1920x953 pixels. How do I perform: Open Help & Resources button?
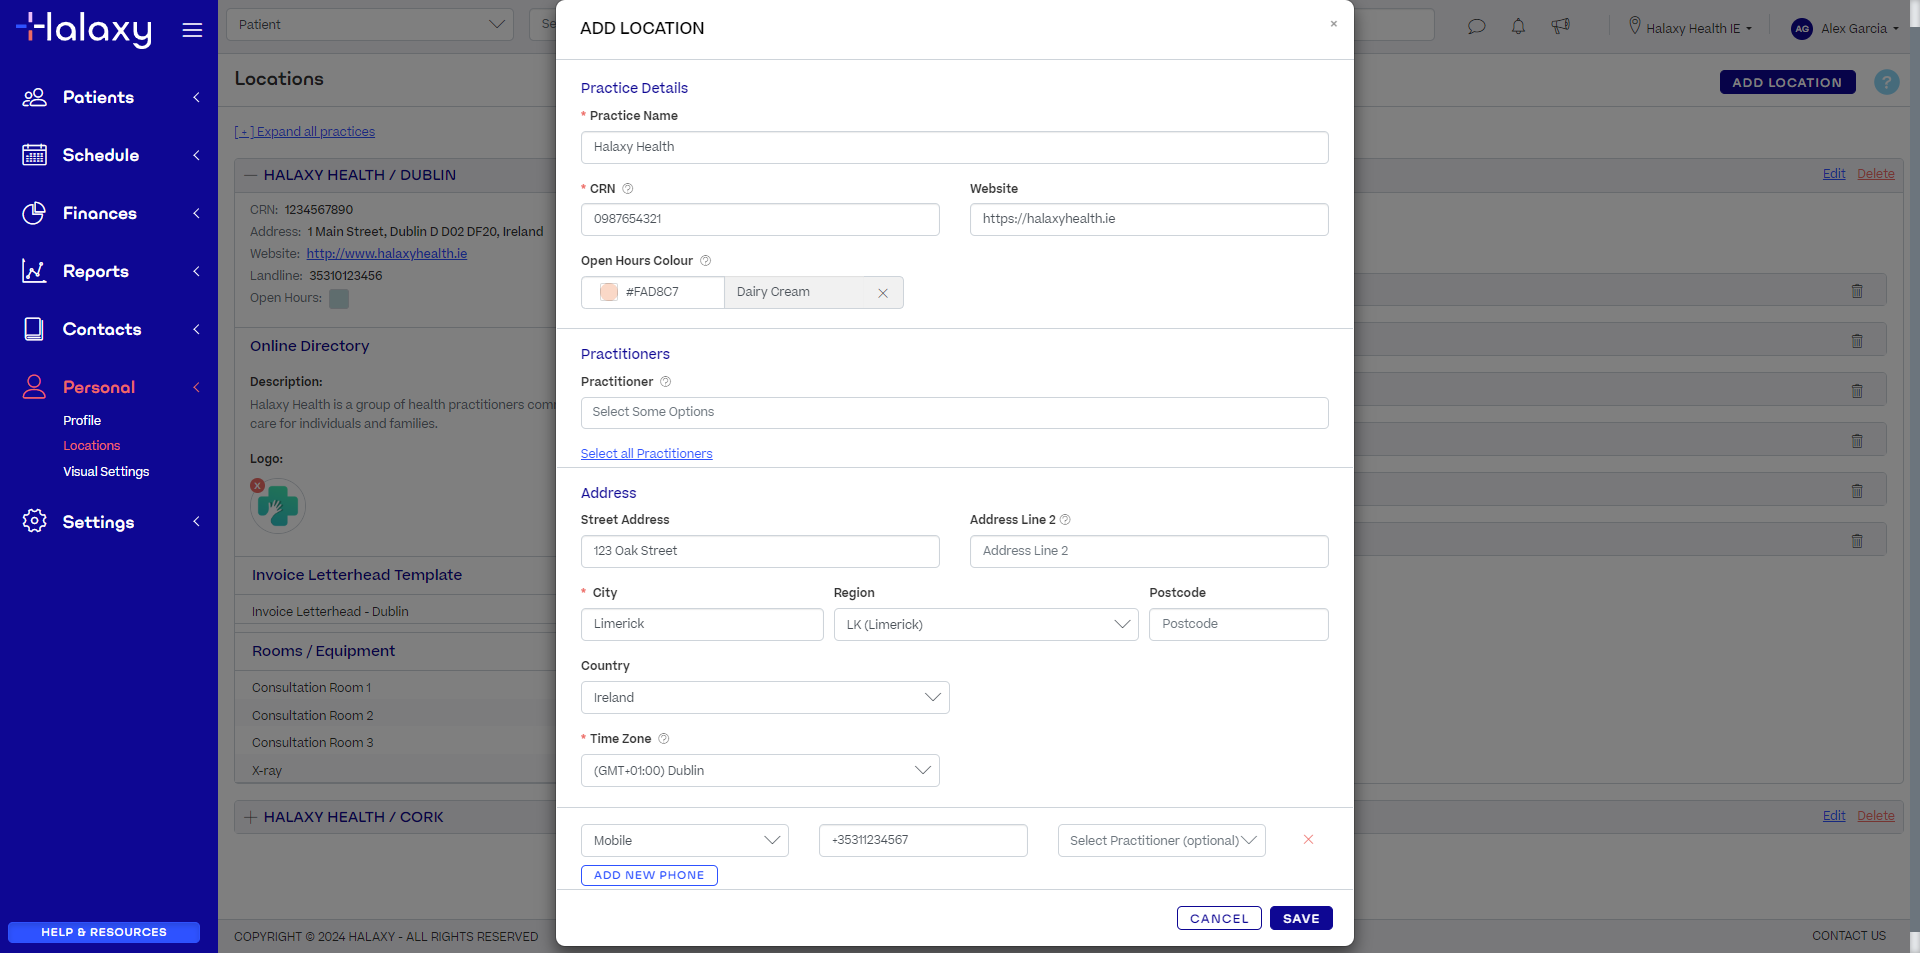(x=104, y=932)
